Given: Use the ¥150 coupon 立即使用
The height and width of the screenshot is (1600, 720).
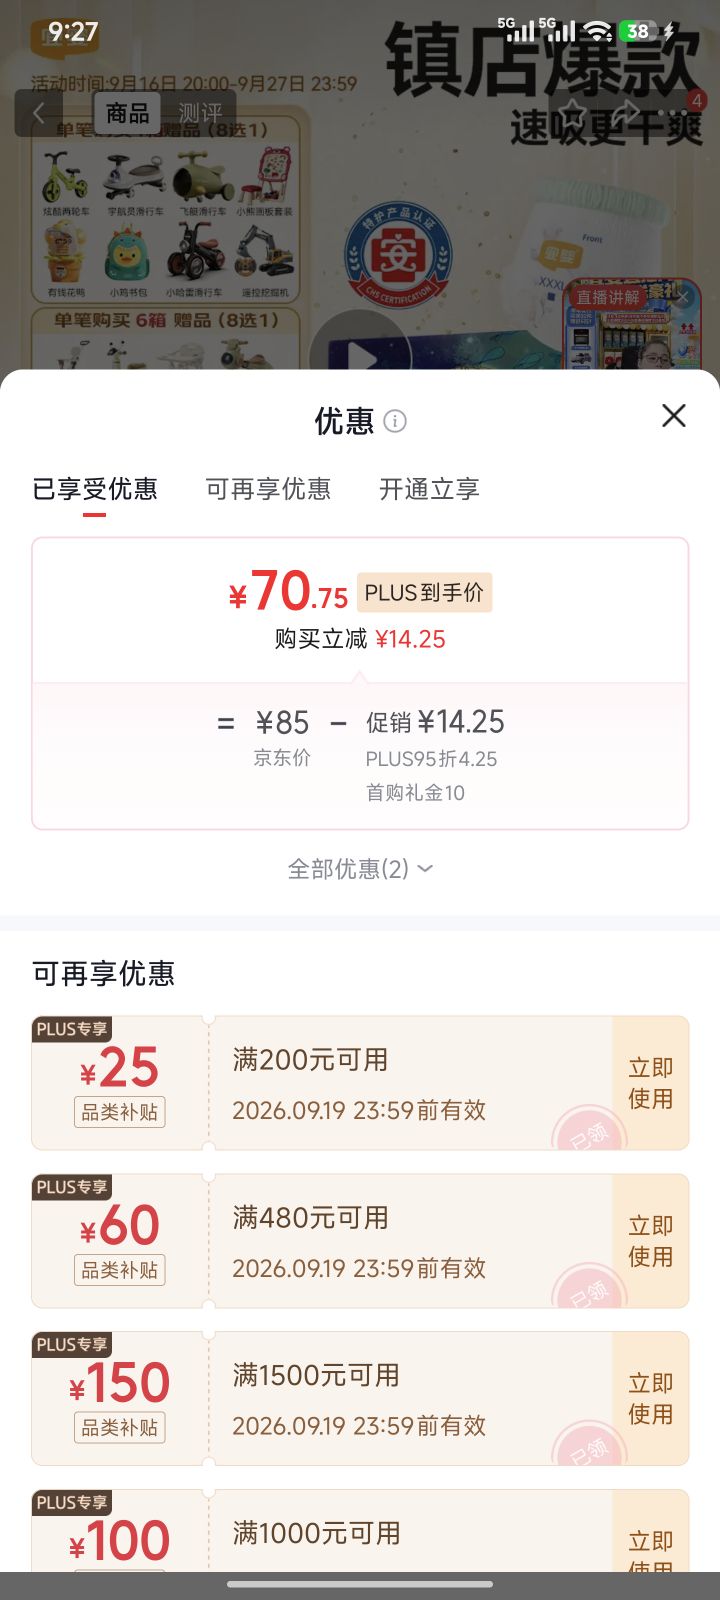Looking at the screenshot, I should (650, 1399).
